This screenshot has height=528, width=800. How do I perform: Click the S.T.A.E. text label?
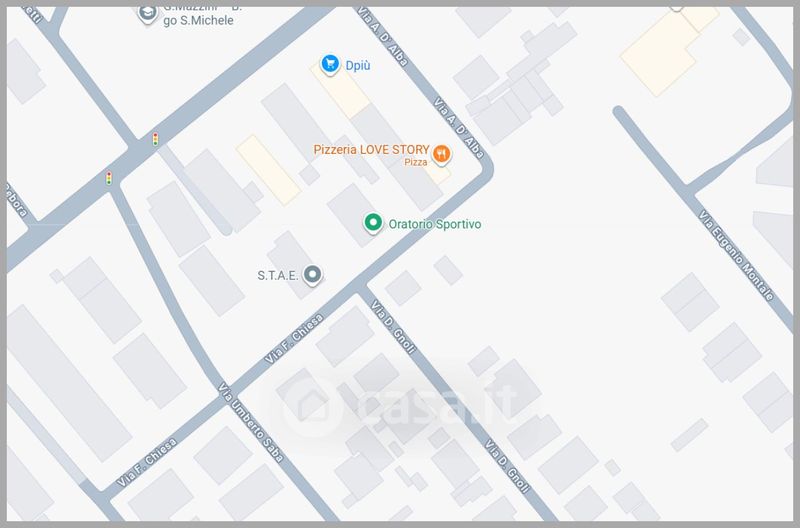[x=278, y=275]
